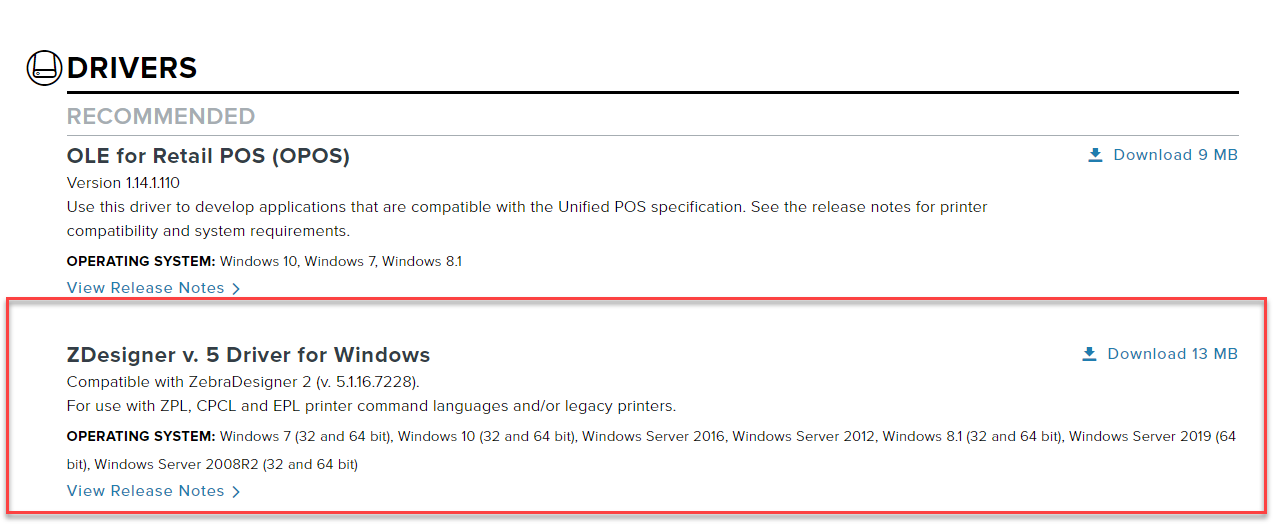The height and width of the screenshot is (526, 1287).
Task: Expand the chevron after ZDesigner View Release Notes
Action: click(x=236, y=492)
